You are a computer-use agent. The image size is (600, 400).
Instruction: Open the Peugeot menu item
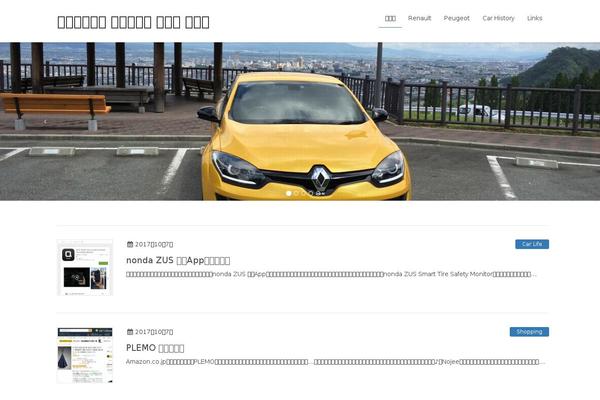point(457,18)
